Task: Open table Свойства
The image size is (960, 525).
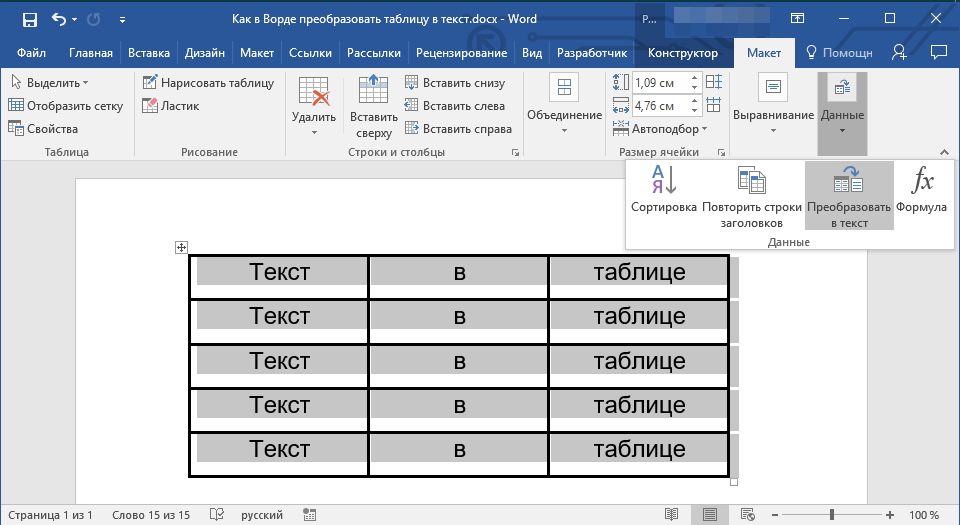Action: pyautogui.click(x=43, y=129)
